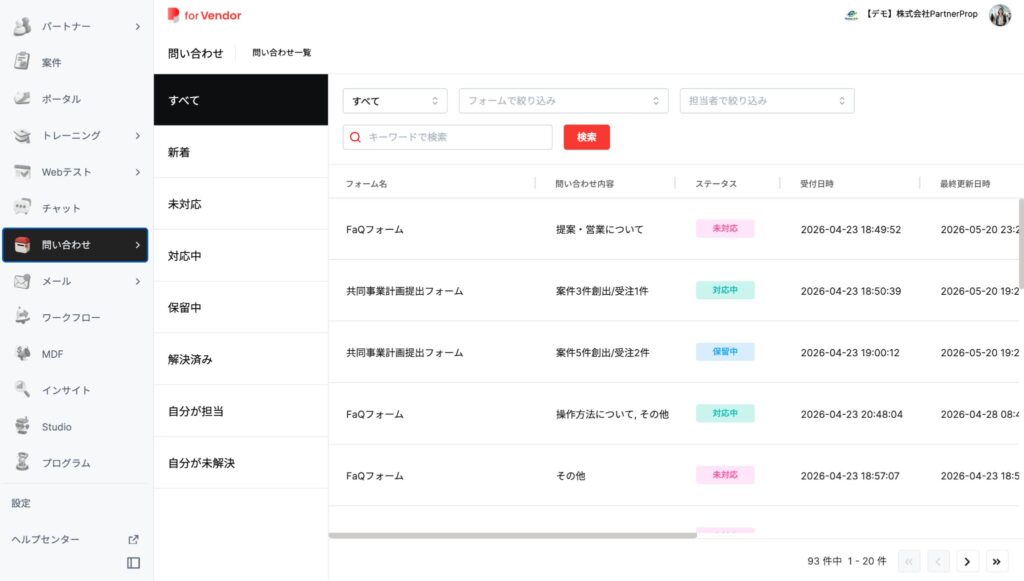Click the external link icon beside ヘルプセンター

click(133, 539)
